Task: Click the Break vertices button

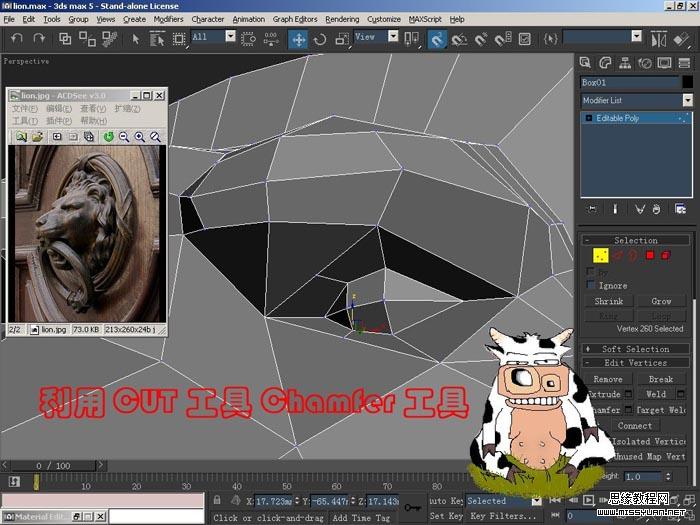Action: [x=661, y=379]
